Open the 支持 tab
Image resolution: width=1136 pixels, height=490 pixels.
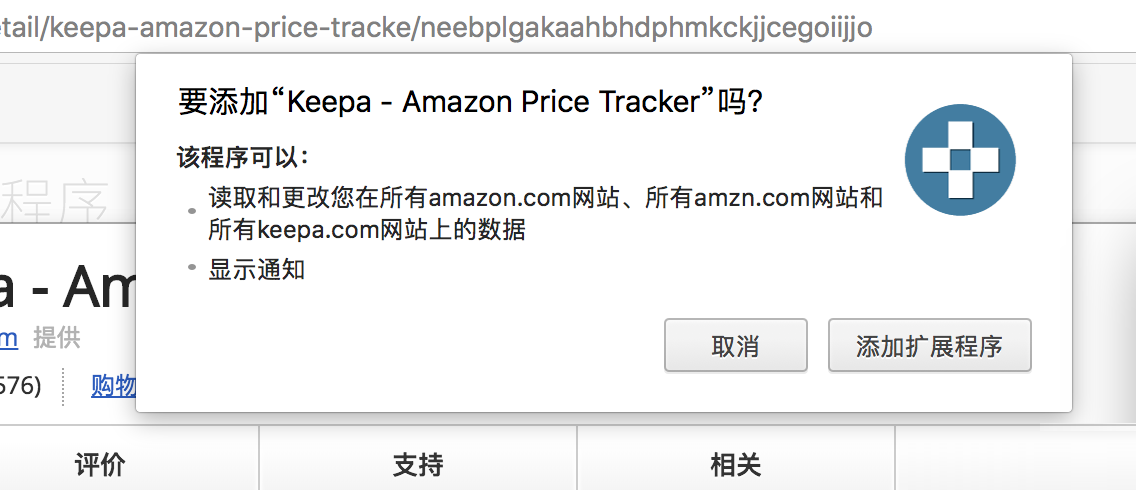tap(418, 465)
